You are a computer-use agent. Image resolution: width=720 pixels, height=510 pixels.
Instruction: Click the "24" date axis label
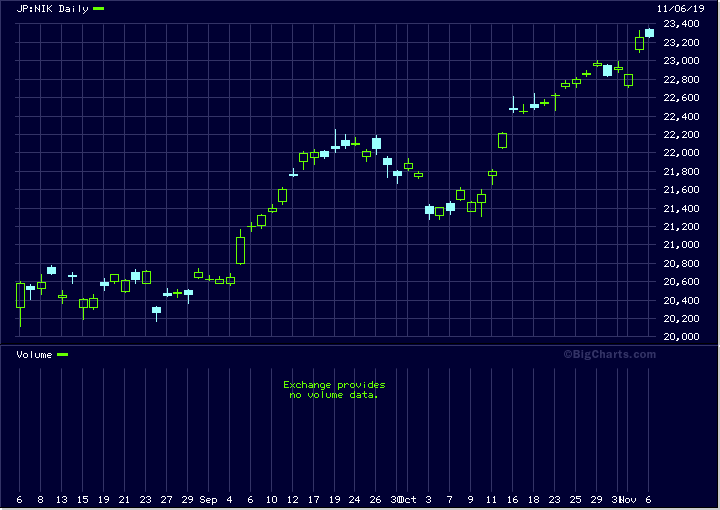(354, 499)
